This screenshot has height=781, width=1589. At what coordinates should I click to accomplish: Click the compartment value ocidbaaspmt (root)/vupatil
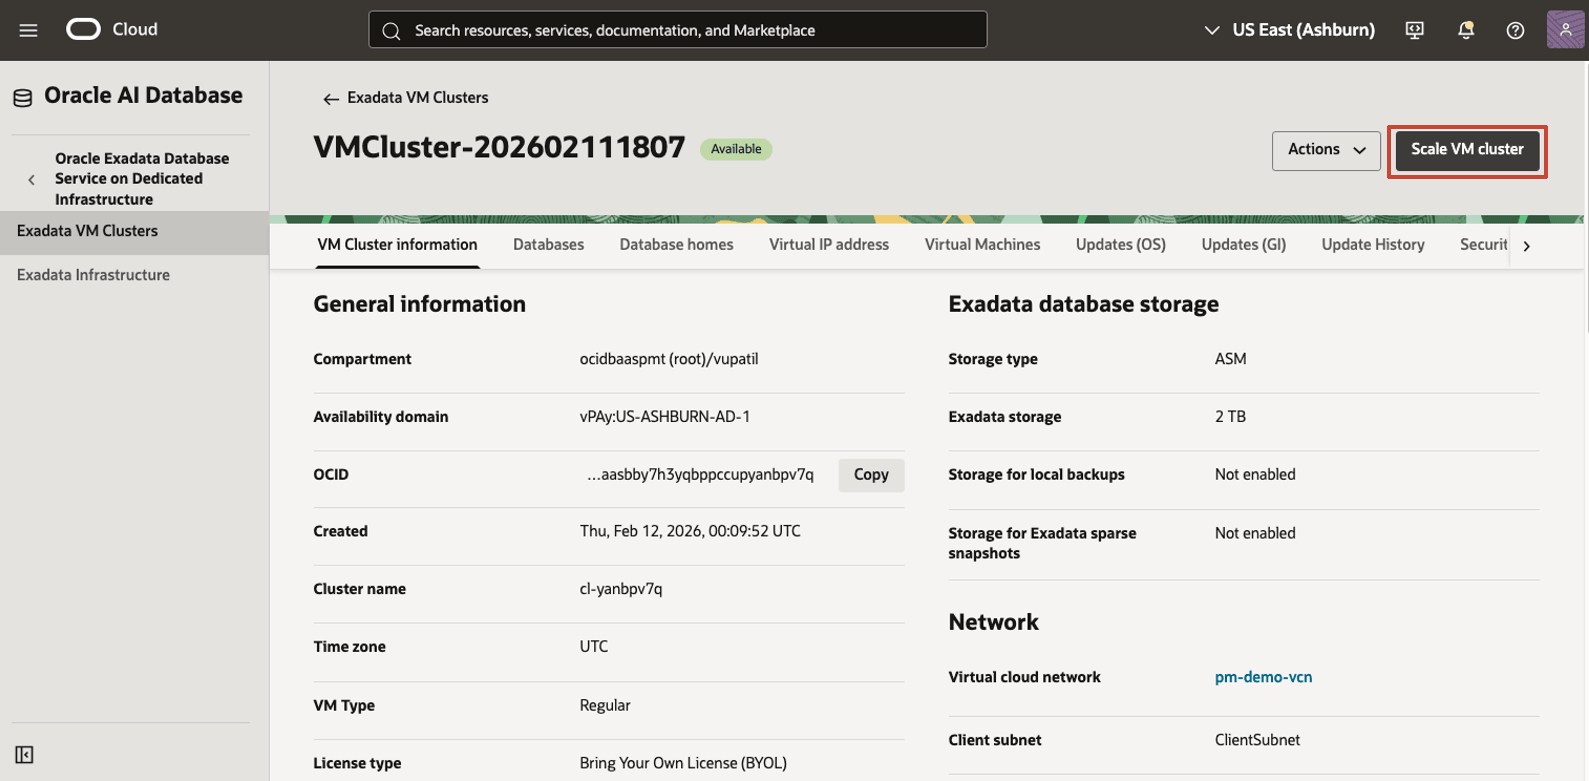(x=669, y=360)
